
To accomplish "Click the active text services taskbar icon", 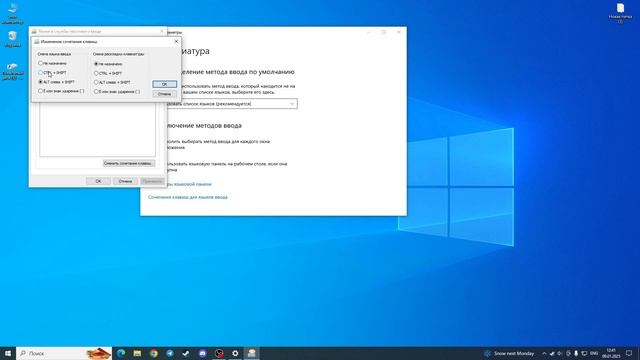I will click(x=251, y=353).
